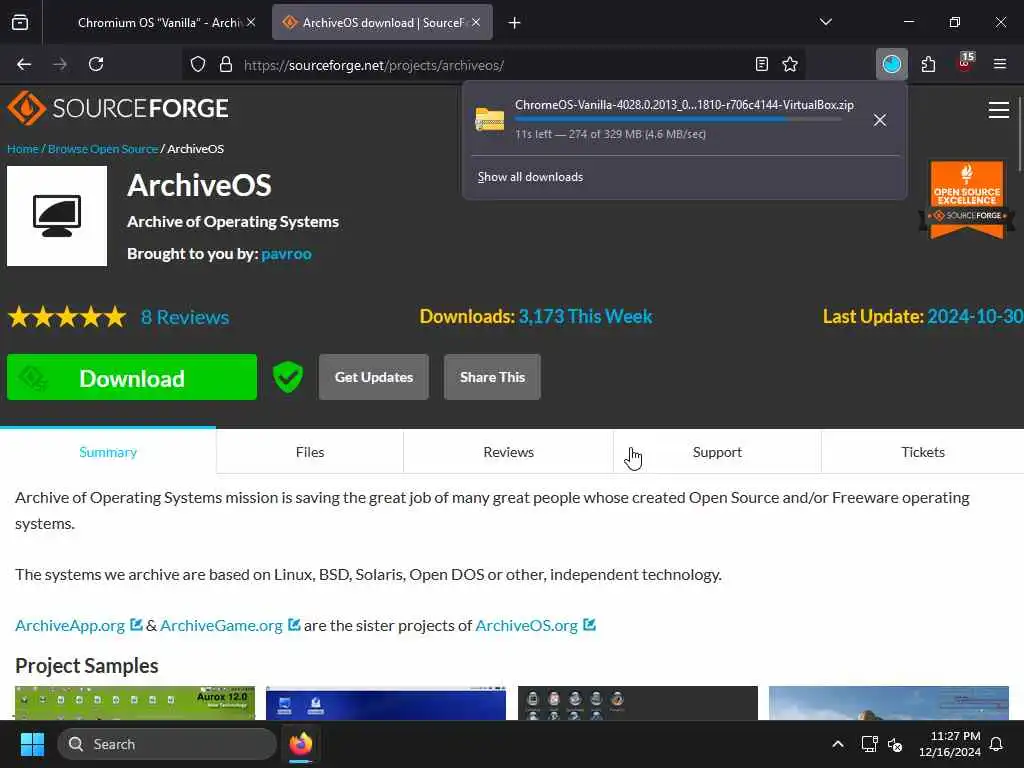Expand the list all tabs chevron

pyautogui.click(x=825, y=22)
